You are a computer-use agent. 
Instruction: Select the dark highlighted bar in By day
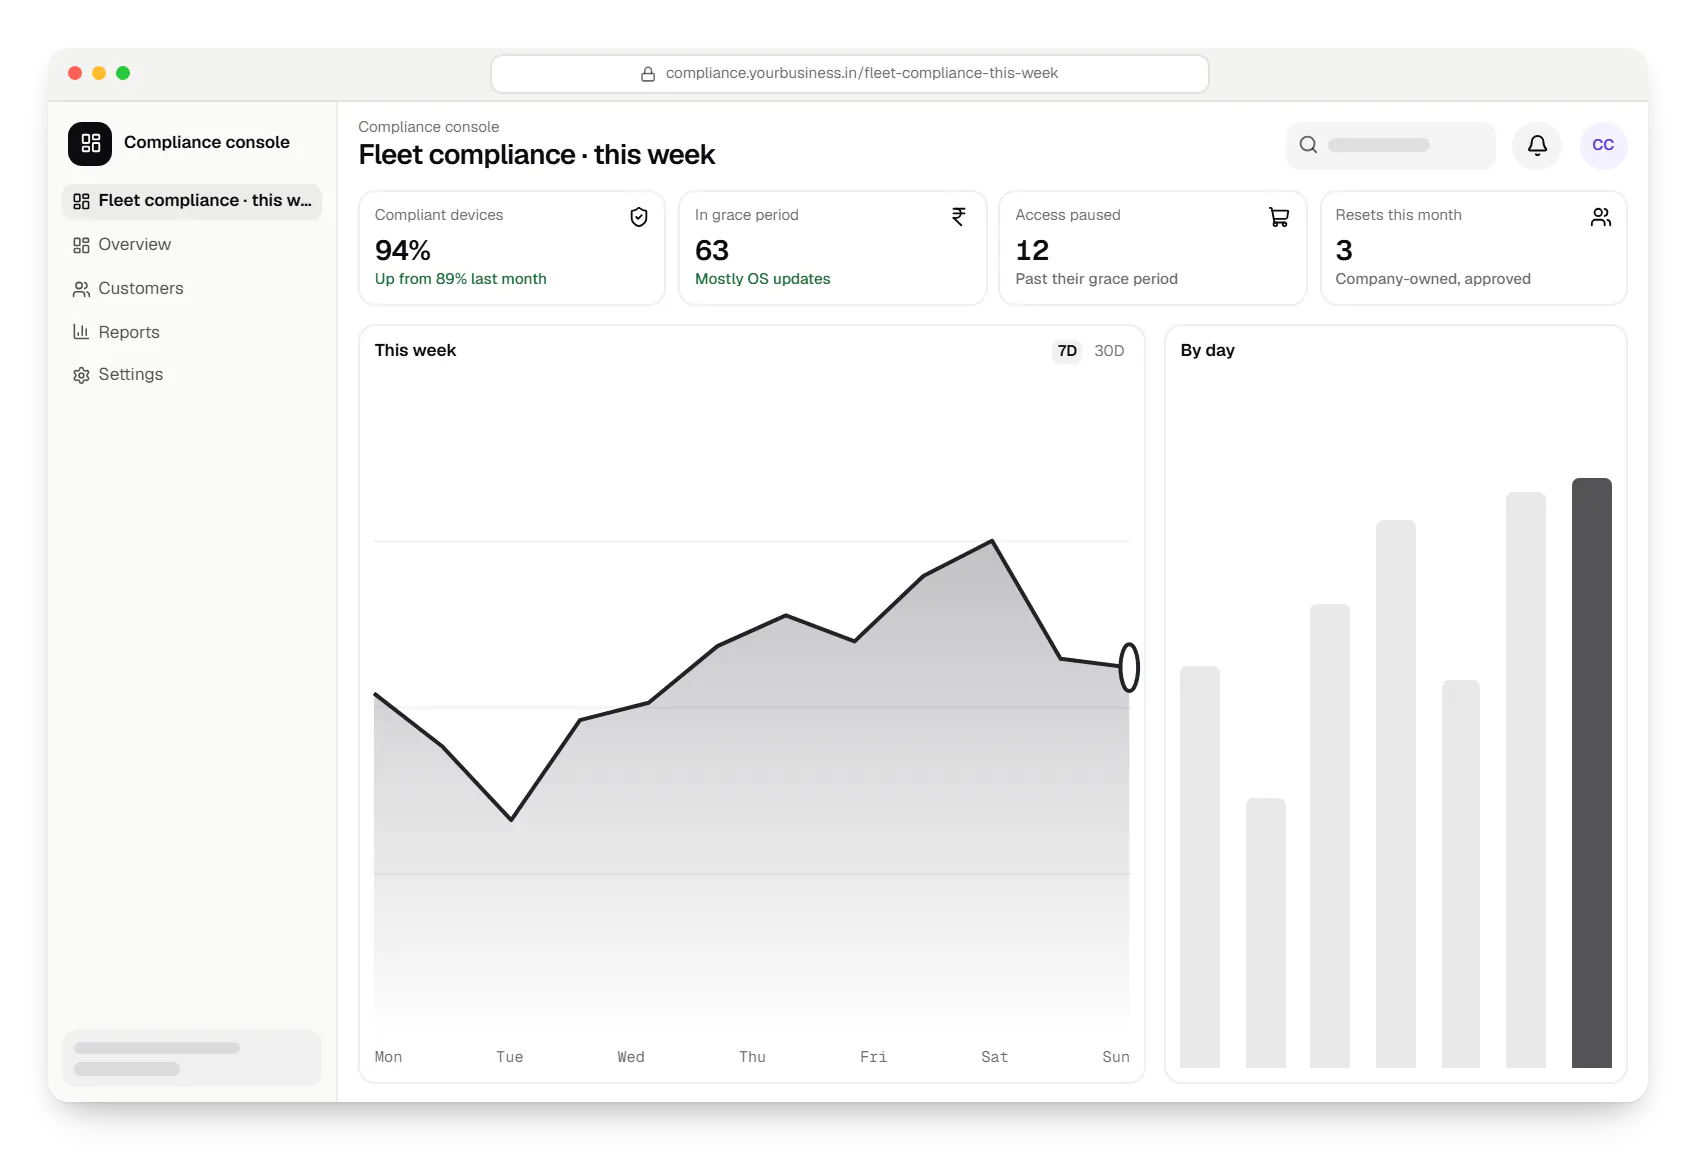tap(1591, 773)
